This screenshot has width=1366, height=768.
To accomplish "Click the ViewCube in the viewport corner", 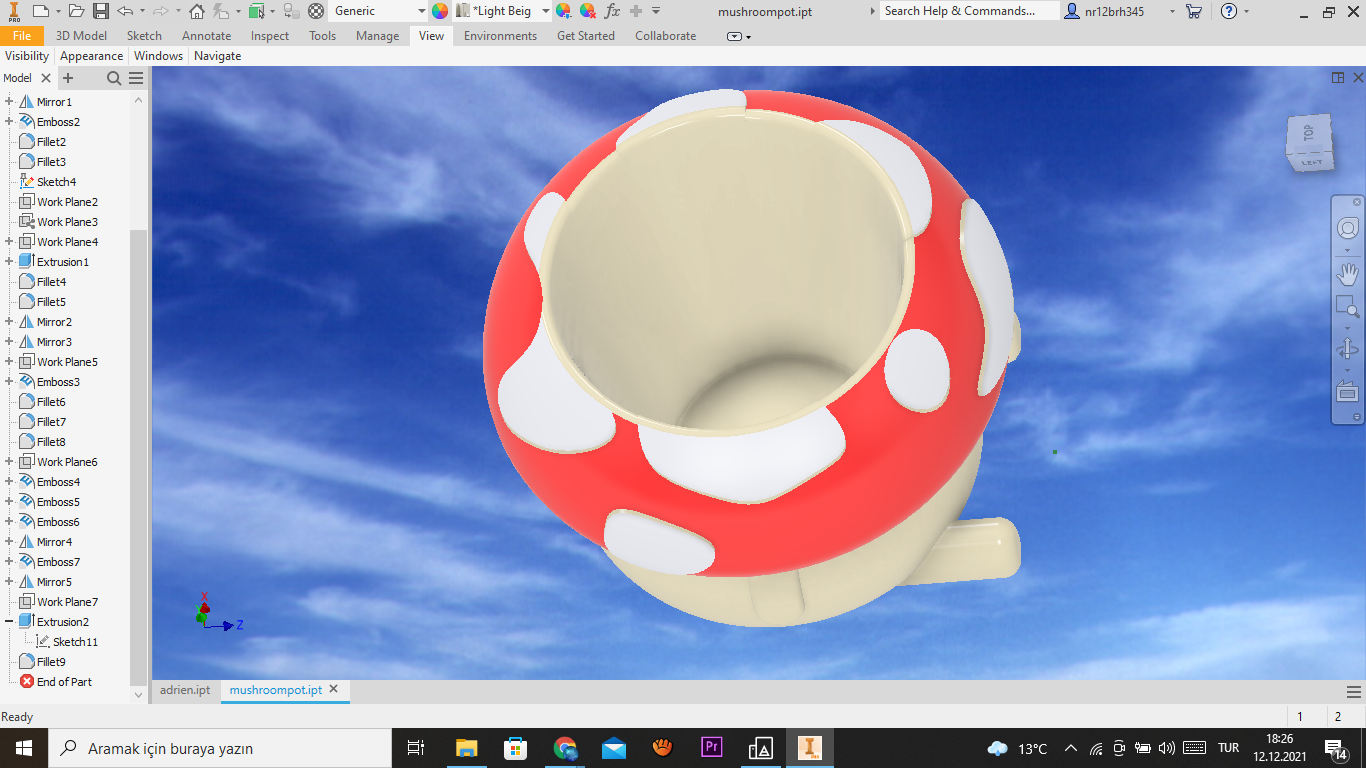I will pos(1310,142).
